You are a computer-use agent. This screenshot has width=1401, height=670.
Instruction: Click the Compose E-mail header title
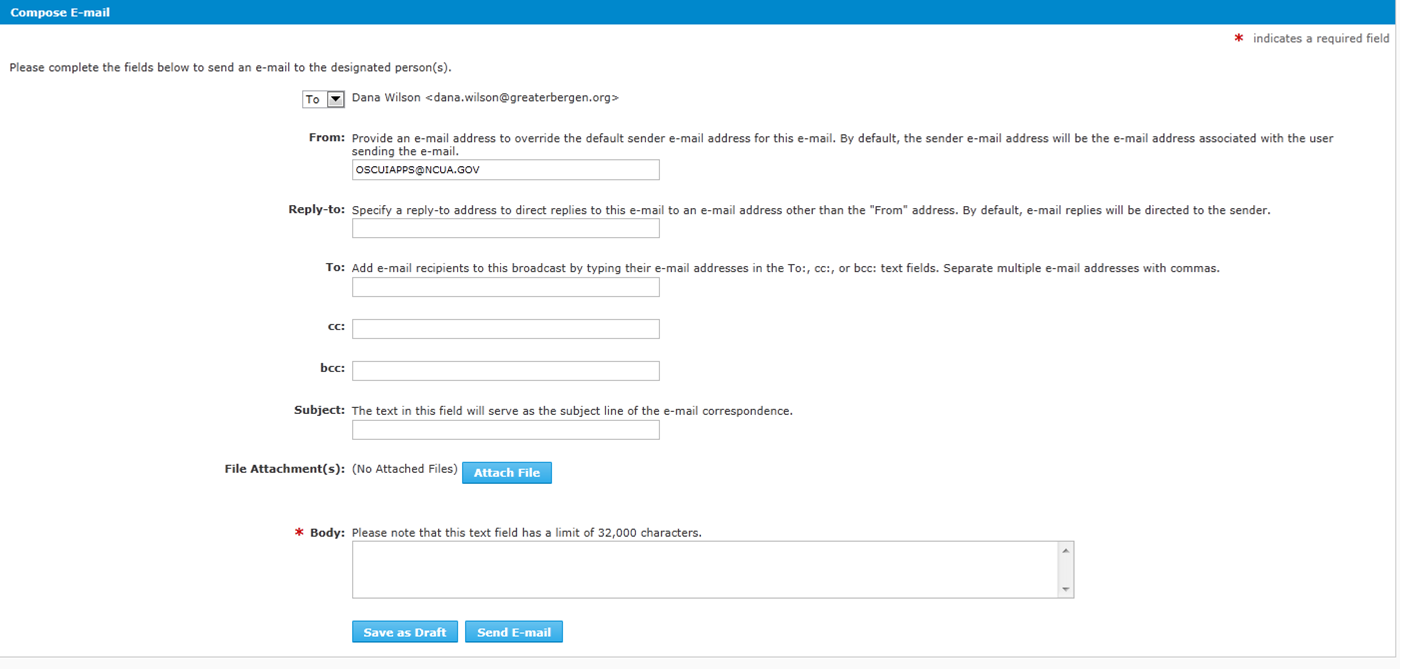(x=60, y=12)
